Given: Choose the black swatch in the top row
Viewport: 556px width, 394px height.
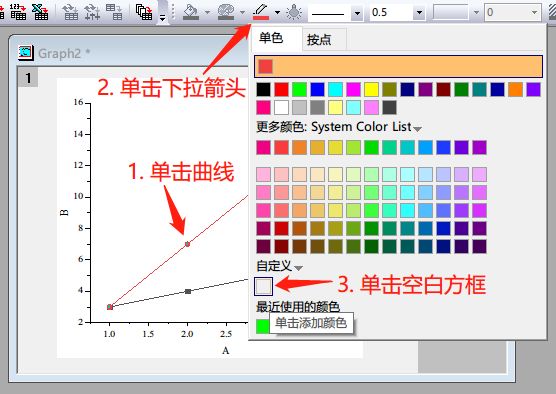Looking at the screenshot, I should (x=263, y=90).
